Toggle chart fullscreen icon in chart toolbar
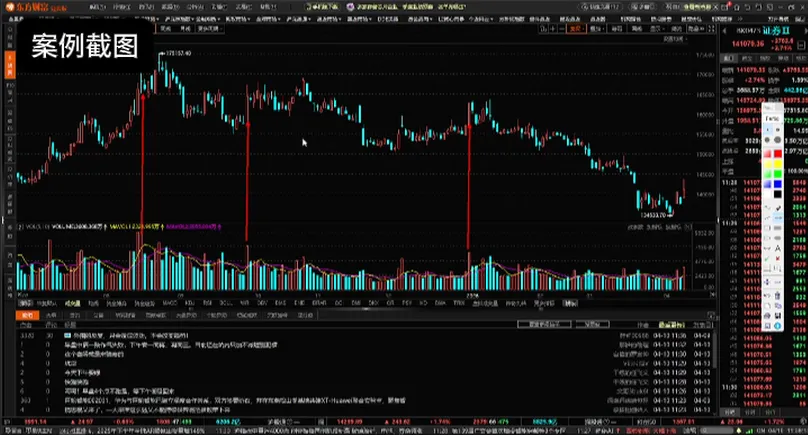This screenshot has width=808, height=435. [711, 29]
